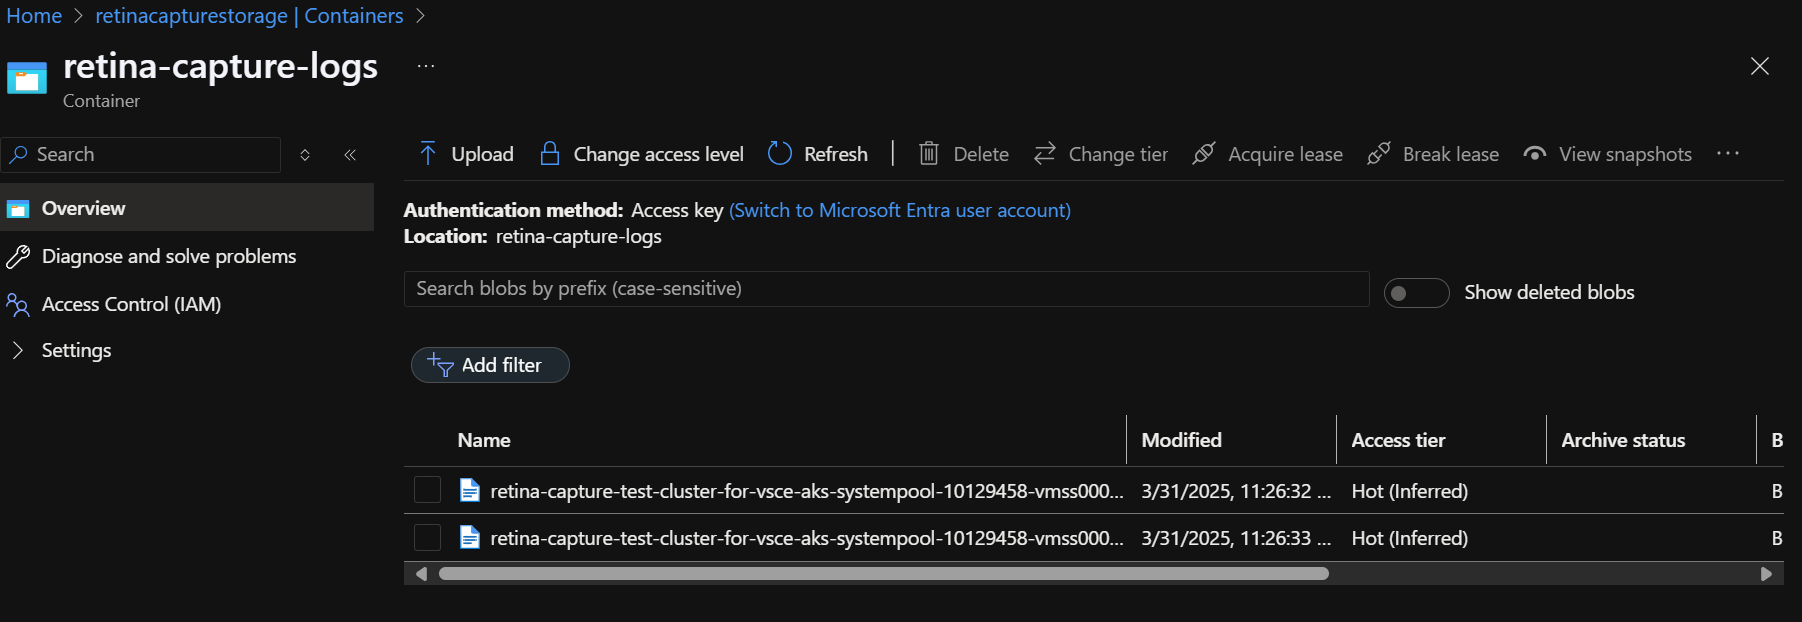Screen dimensions: 1802x622
Task: Close the container blade with X
Action: point(1760,66)
